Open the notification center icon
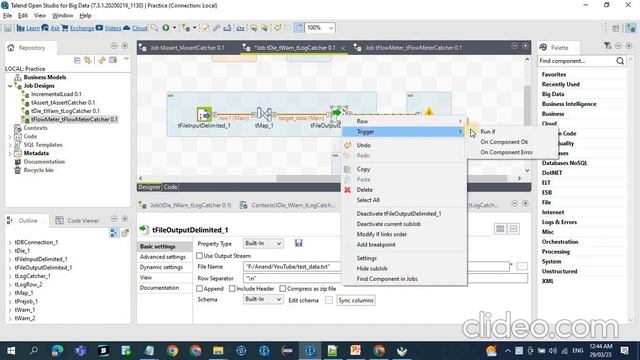This screenshot has height=360, width=640. pyautogui.click(x=624, y=351)
